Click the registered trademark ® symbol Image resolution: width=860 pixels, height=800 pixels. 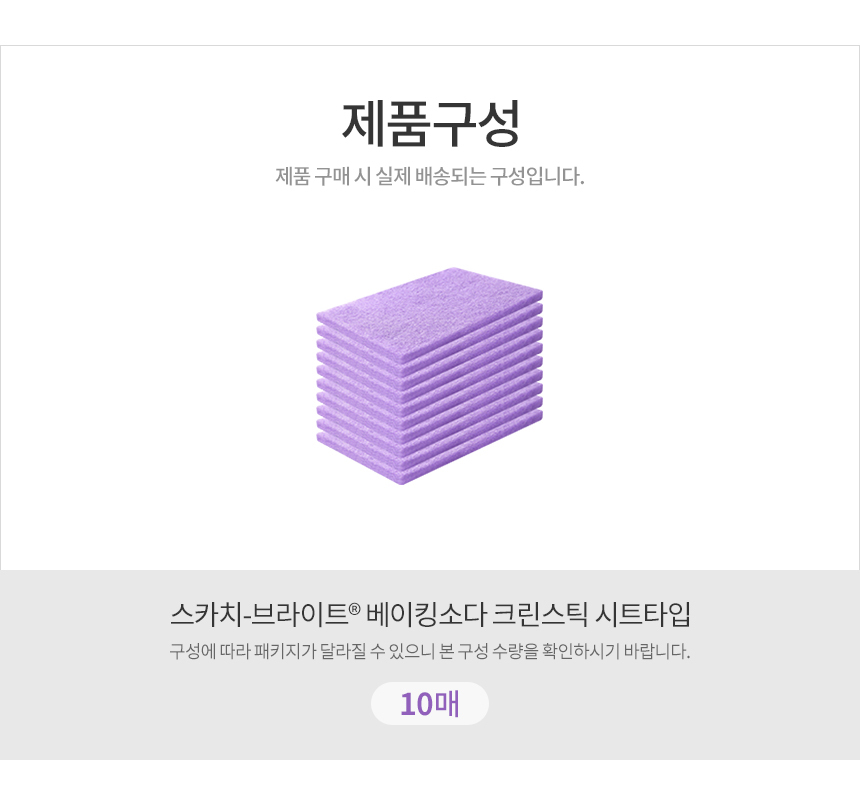[354, 607]
